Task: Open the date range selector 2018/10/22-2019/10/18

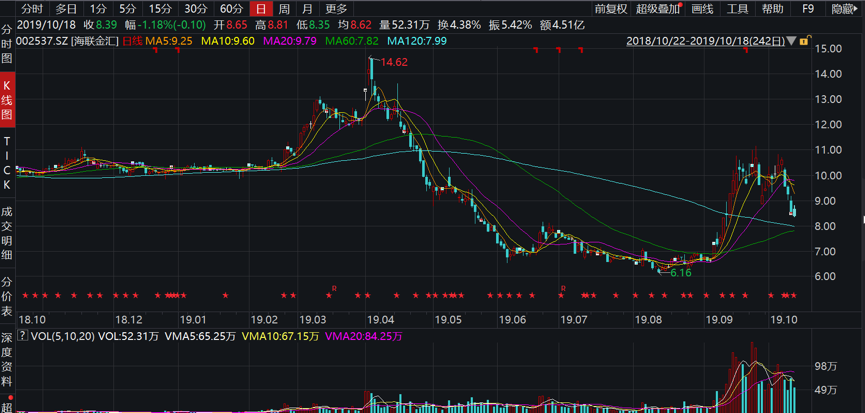Action: (710, 40)
